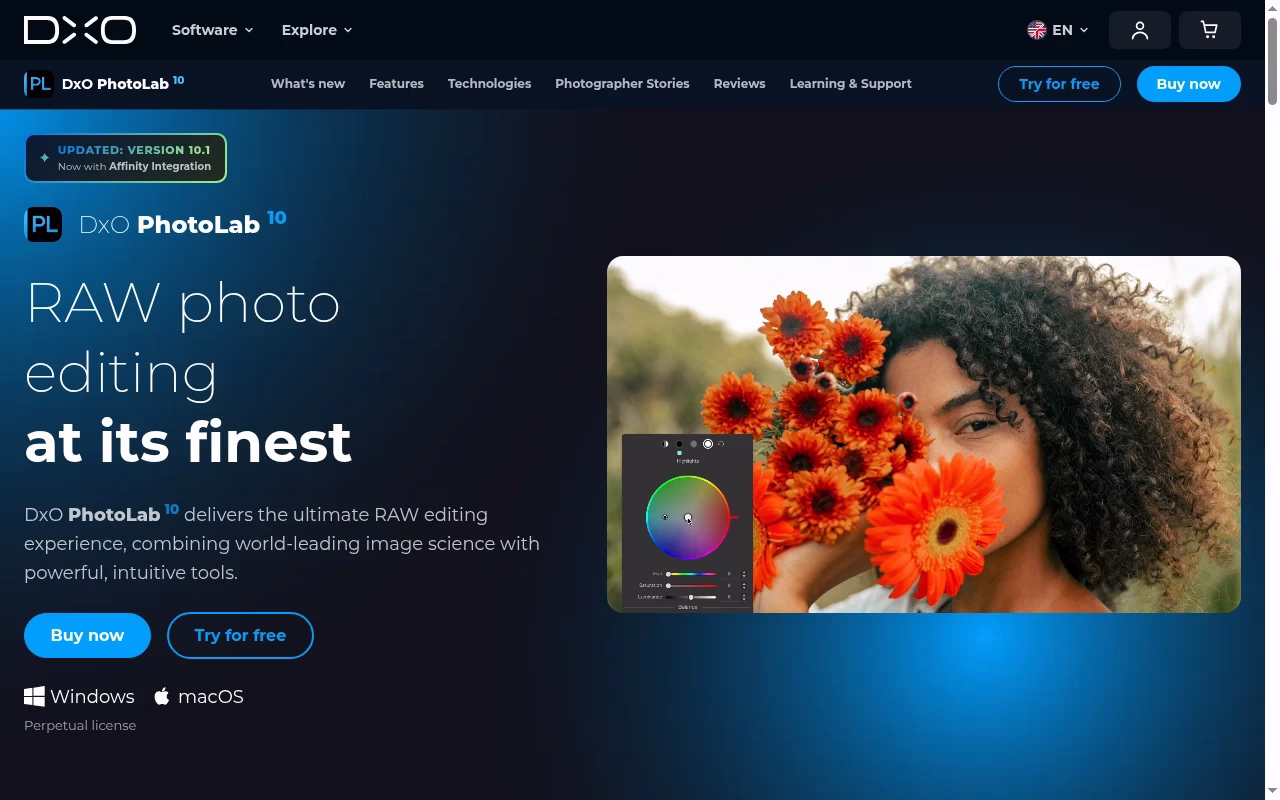Click the hero Try for free button
Image resolution: width=1280 pixels, height=800 pixels.
click(240, 635)
